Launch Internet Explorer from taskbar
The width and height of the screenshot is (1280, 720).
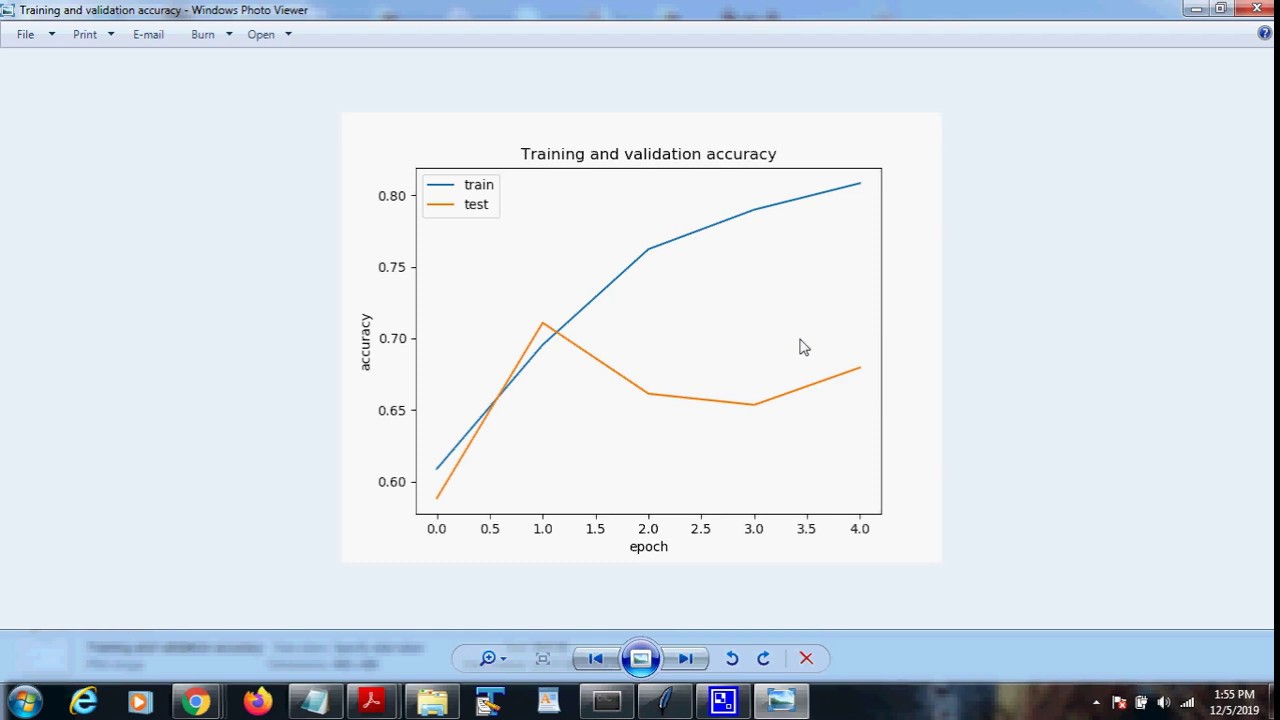83,701
